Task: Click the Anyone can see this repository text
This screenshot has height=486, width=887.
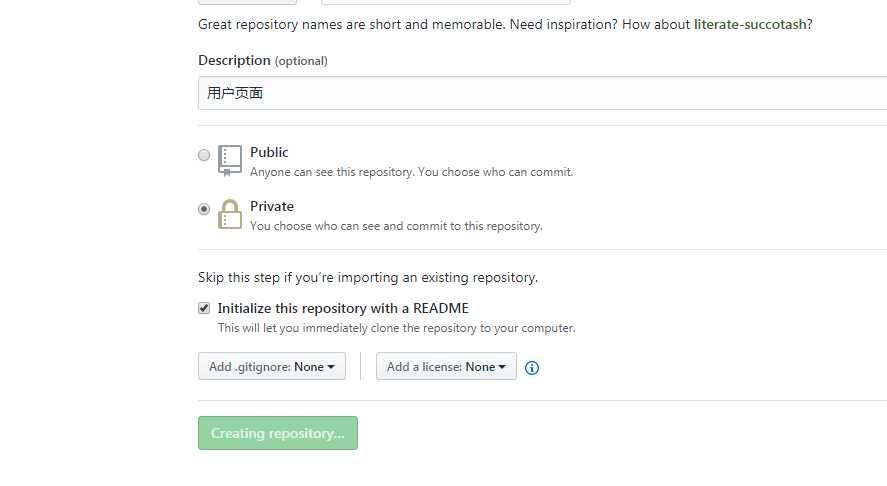Action: tap(411, 172)
